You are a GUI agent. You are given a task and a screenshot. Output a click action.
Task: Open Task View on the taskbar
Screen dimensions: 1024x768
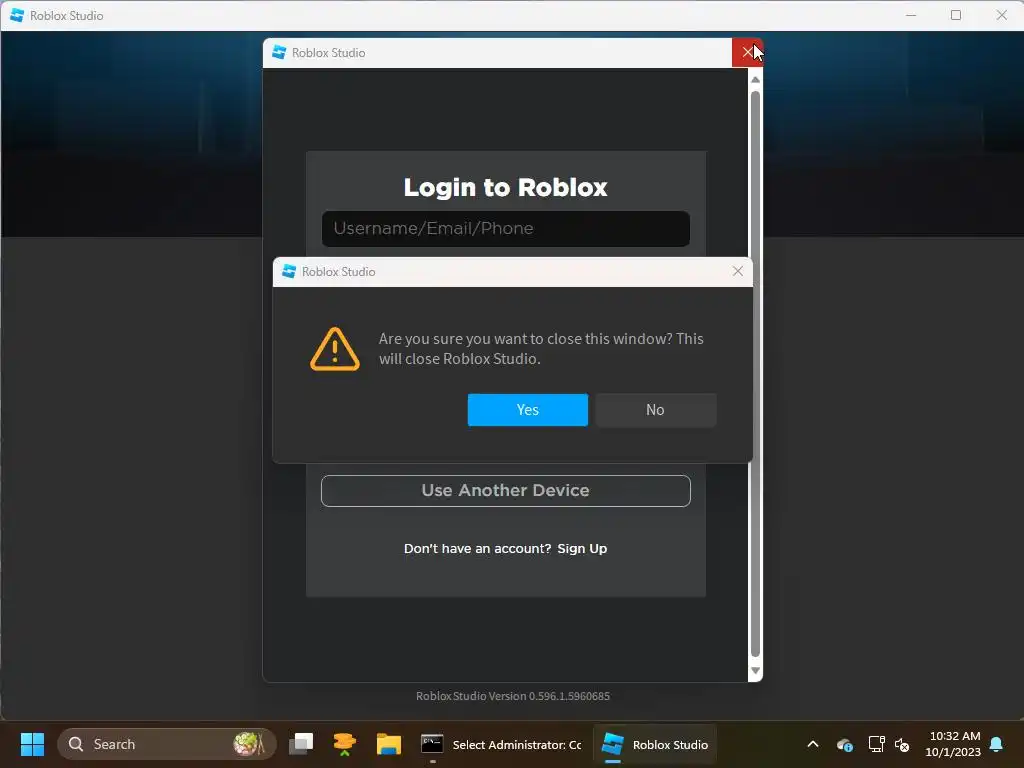tap(301, 744)
